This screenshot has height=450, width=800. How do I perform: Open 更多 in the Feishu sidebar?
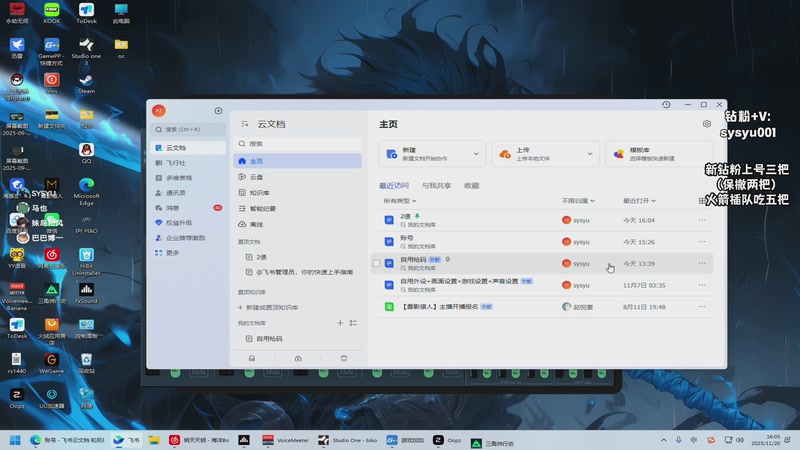(188, 253)
